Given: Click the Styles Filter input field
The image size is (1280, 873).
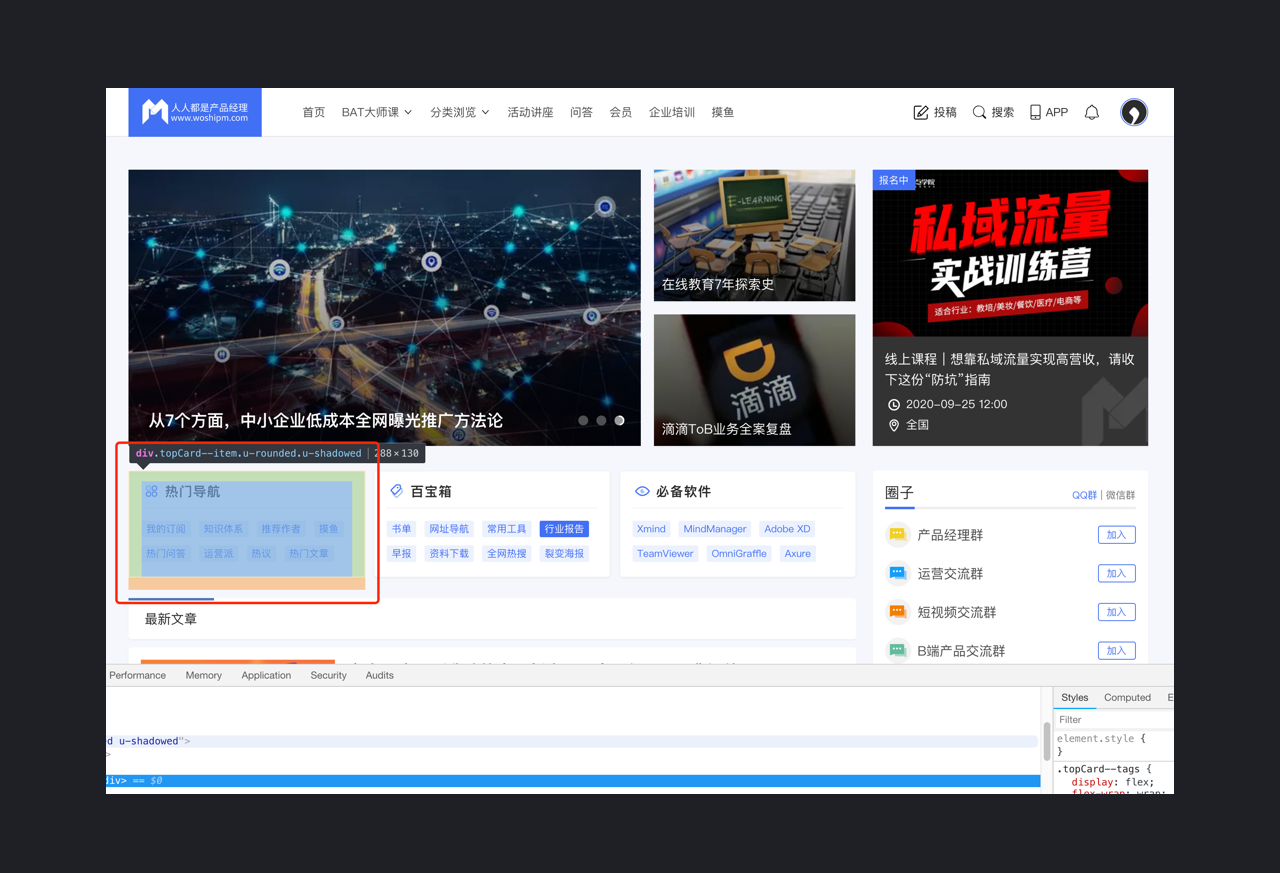Looking at the screenshot, I should pos(1113,719).
